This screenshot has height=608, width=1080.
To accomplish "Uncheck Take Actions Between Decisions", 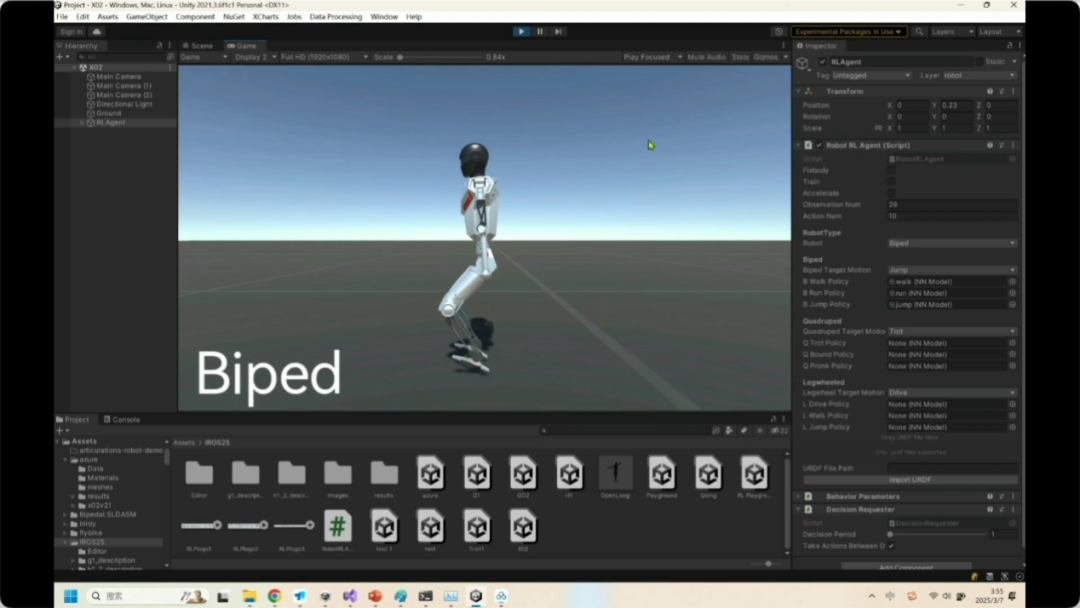I will [x=891, y=546].
